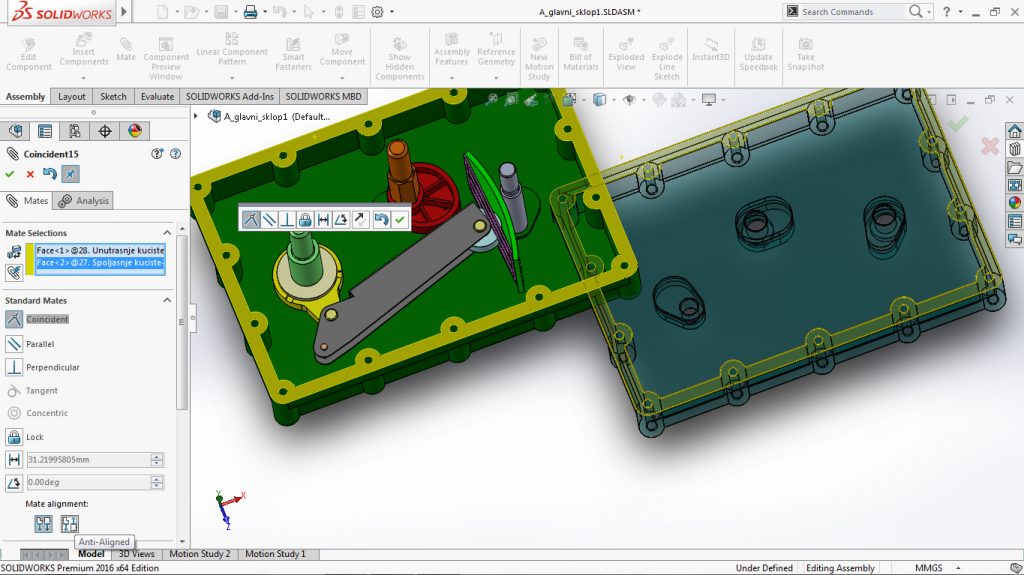Select the Anti-Aligned mate alignment button
This screenshot has height=575, width=1024.
[69, 523]
